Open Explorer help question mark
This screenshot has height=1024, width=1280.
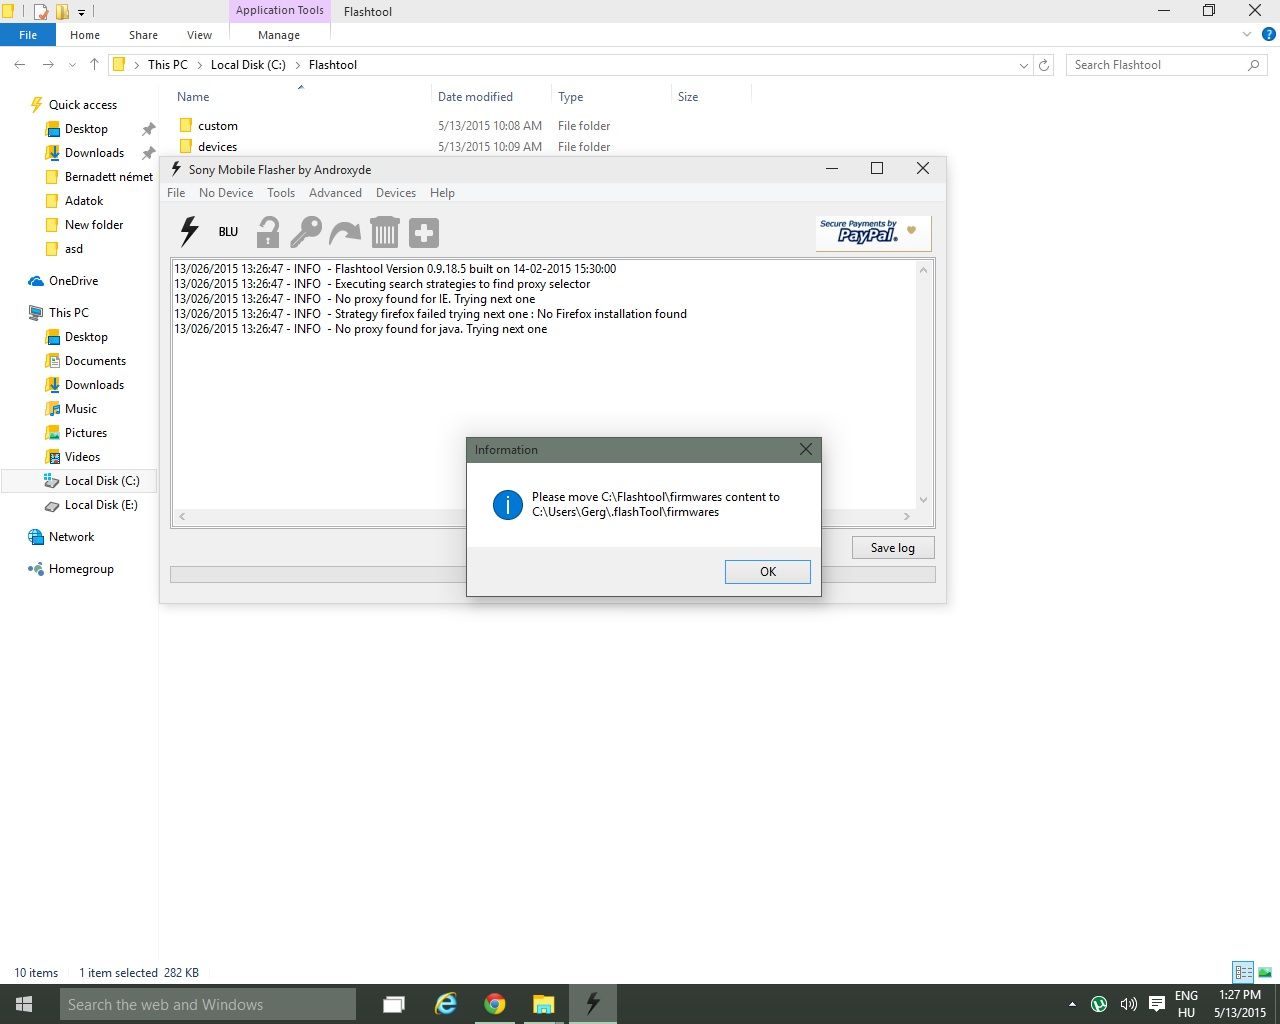click(x=1271, y=35)
